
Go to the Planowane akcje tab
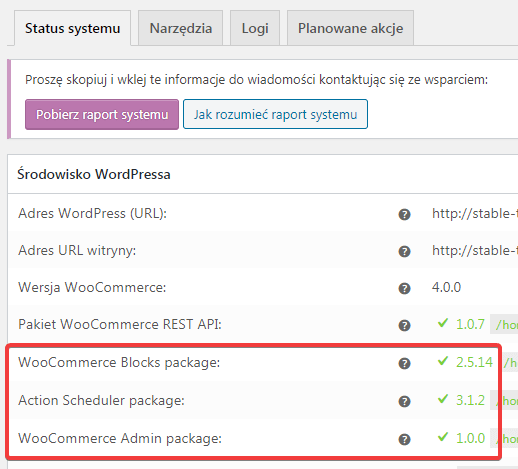[350, 28]
